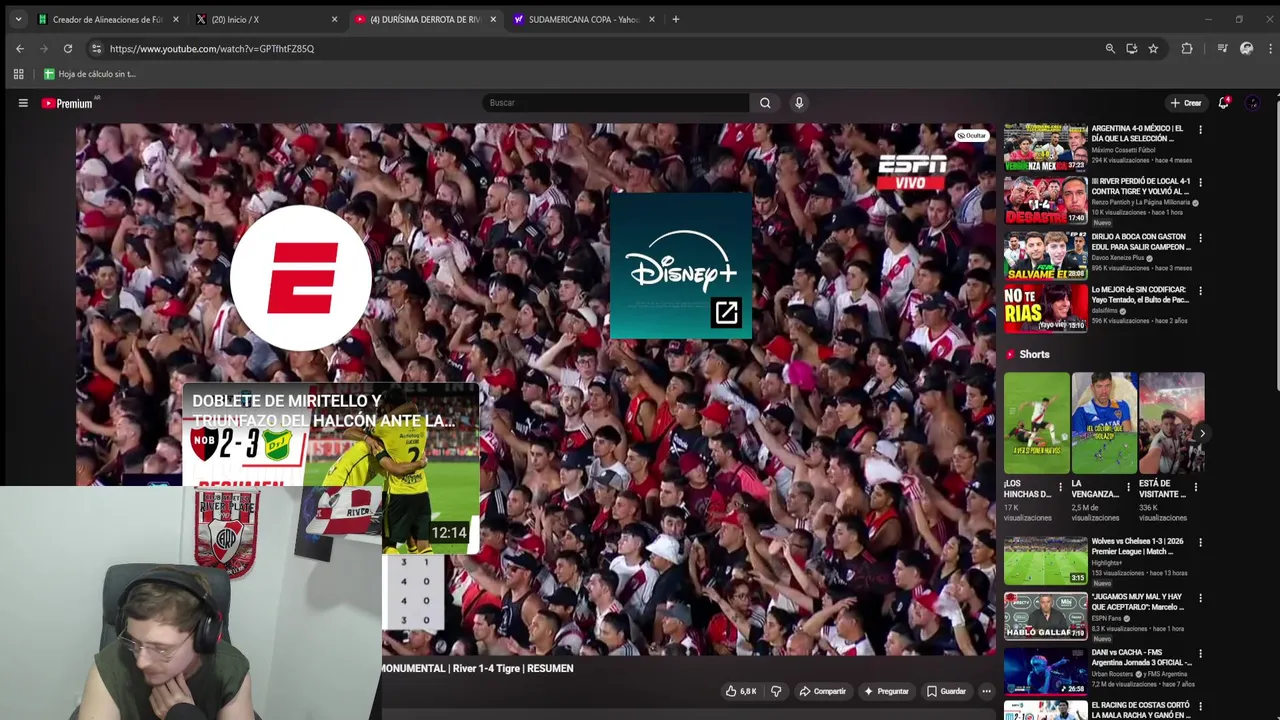Open the Disney+ end-screen external link card
1280x720 pixels.
[x=680, y=265]
